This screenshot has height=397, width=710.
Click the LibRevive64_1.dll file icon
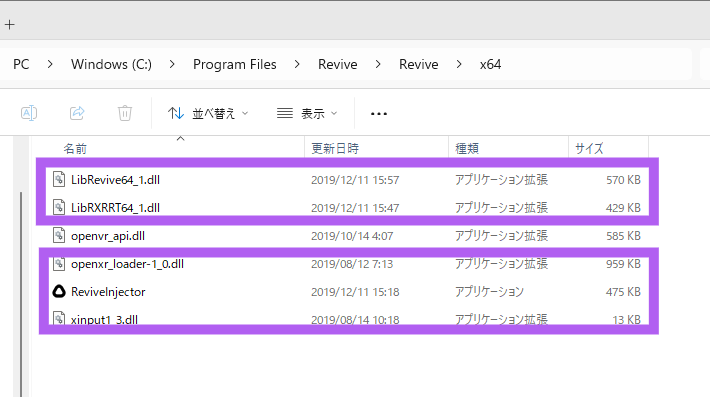click(59, 179)
